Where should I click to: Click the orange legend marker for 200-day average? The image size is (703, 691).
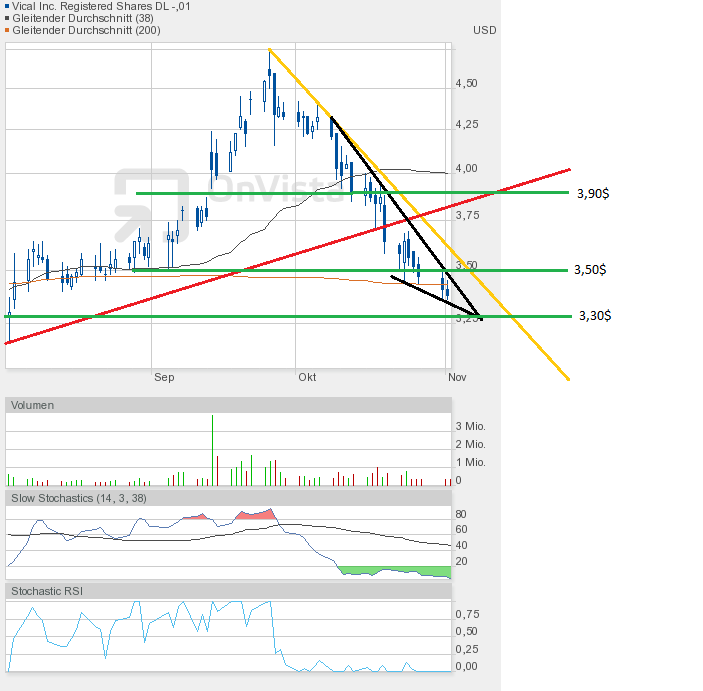[x=7, y=30]
